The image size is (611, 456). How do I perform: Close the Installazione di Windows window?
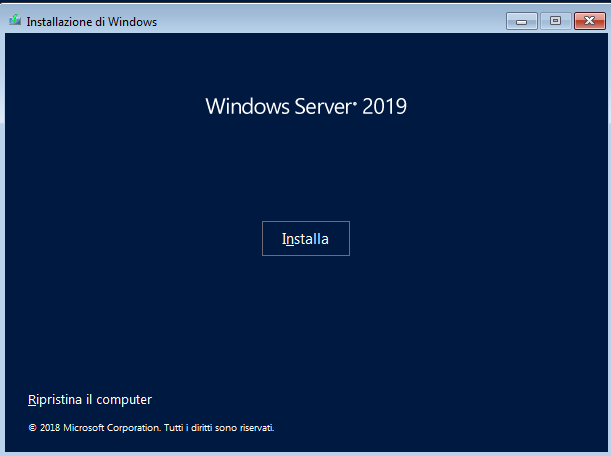[590, 21]
